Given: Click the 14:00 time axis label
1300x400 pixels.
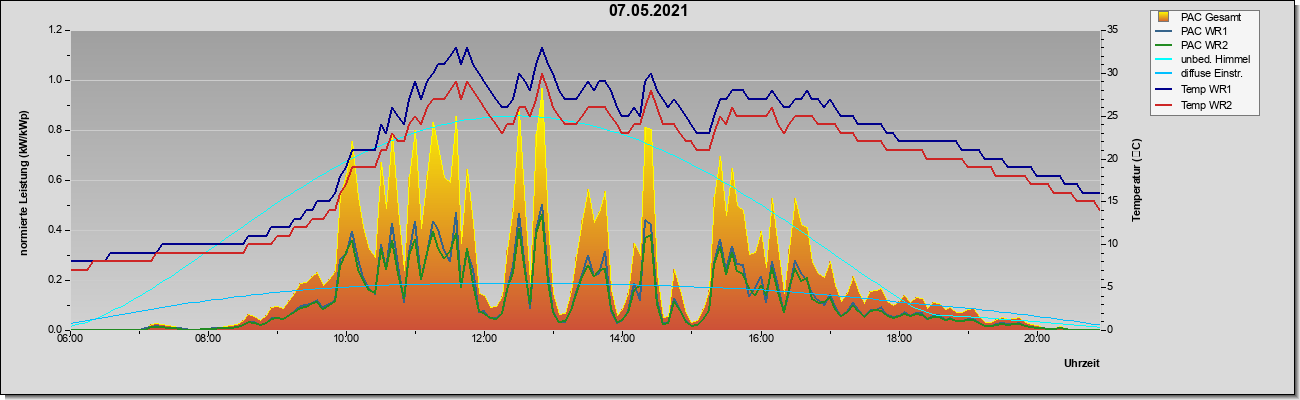Looking at the screenshot, I should point(621,338).
